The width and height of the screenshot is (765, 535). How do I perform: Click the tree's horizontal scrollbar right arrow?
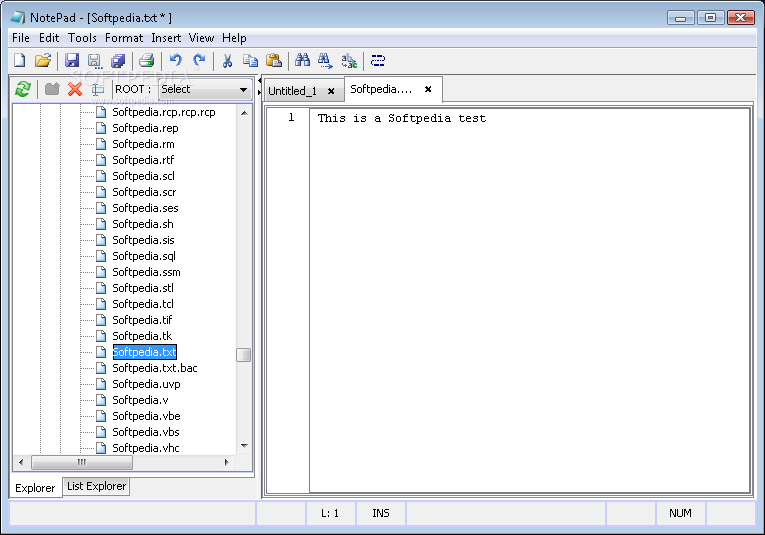pyautogui.click(x=226, y=462)
